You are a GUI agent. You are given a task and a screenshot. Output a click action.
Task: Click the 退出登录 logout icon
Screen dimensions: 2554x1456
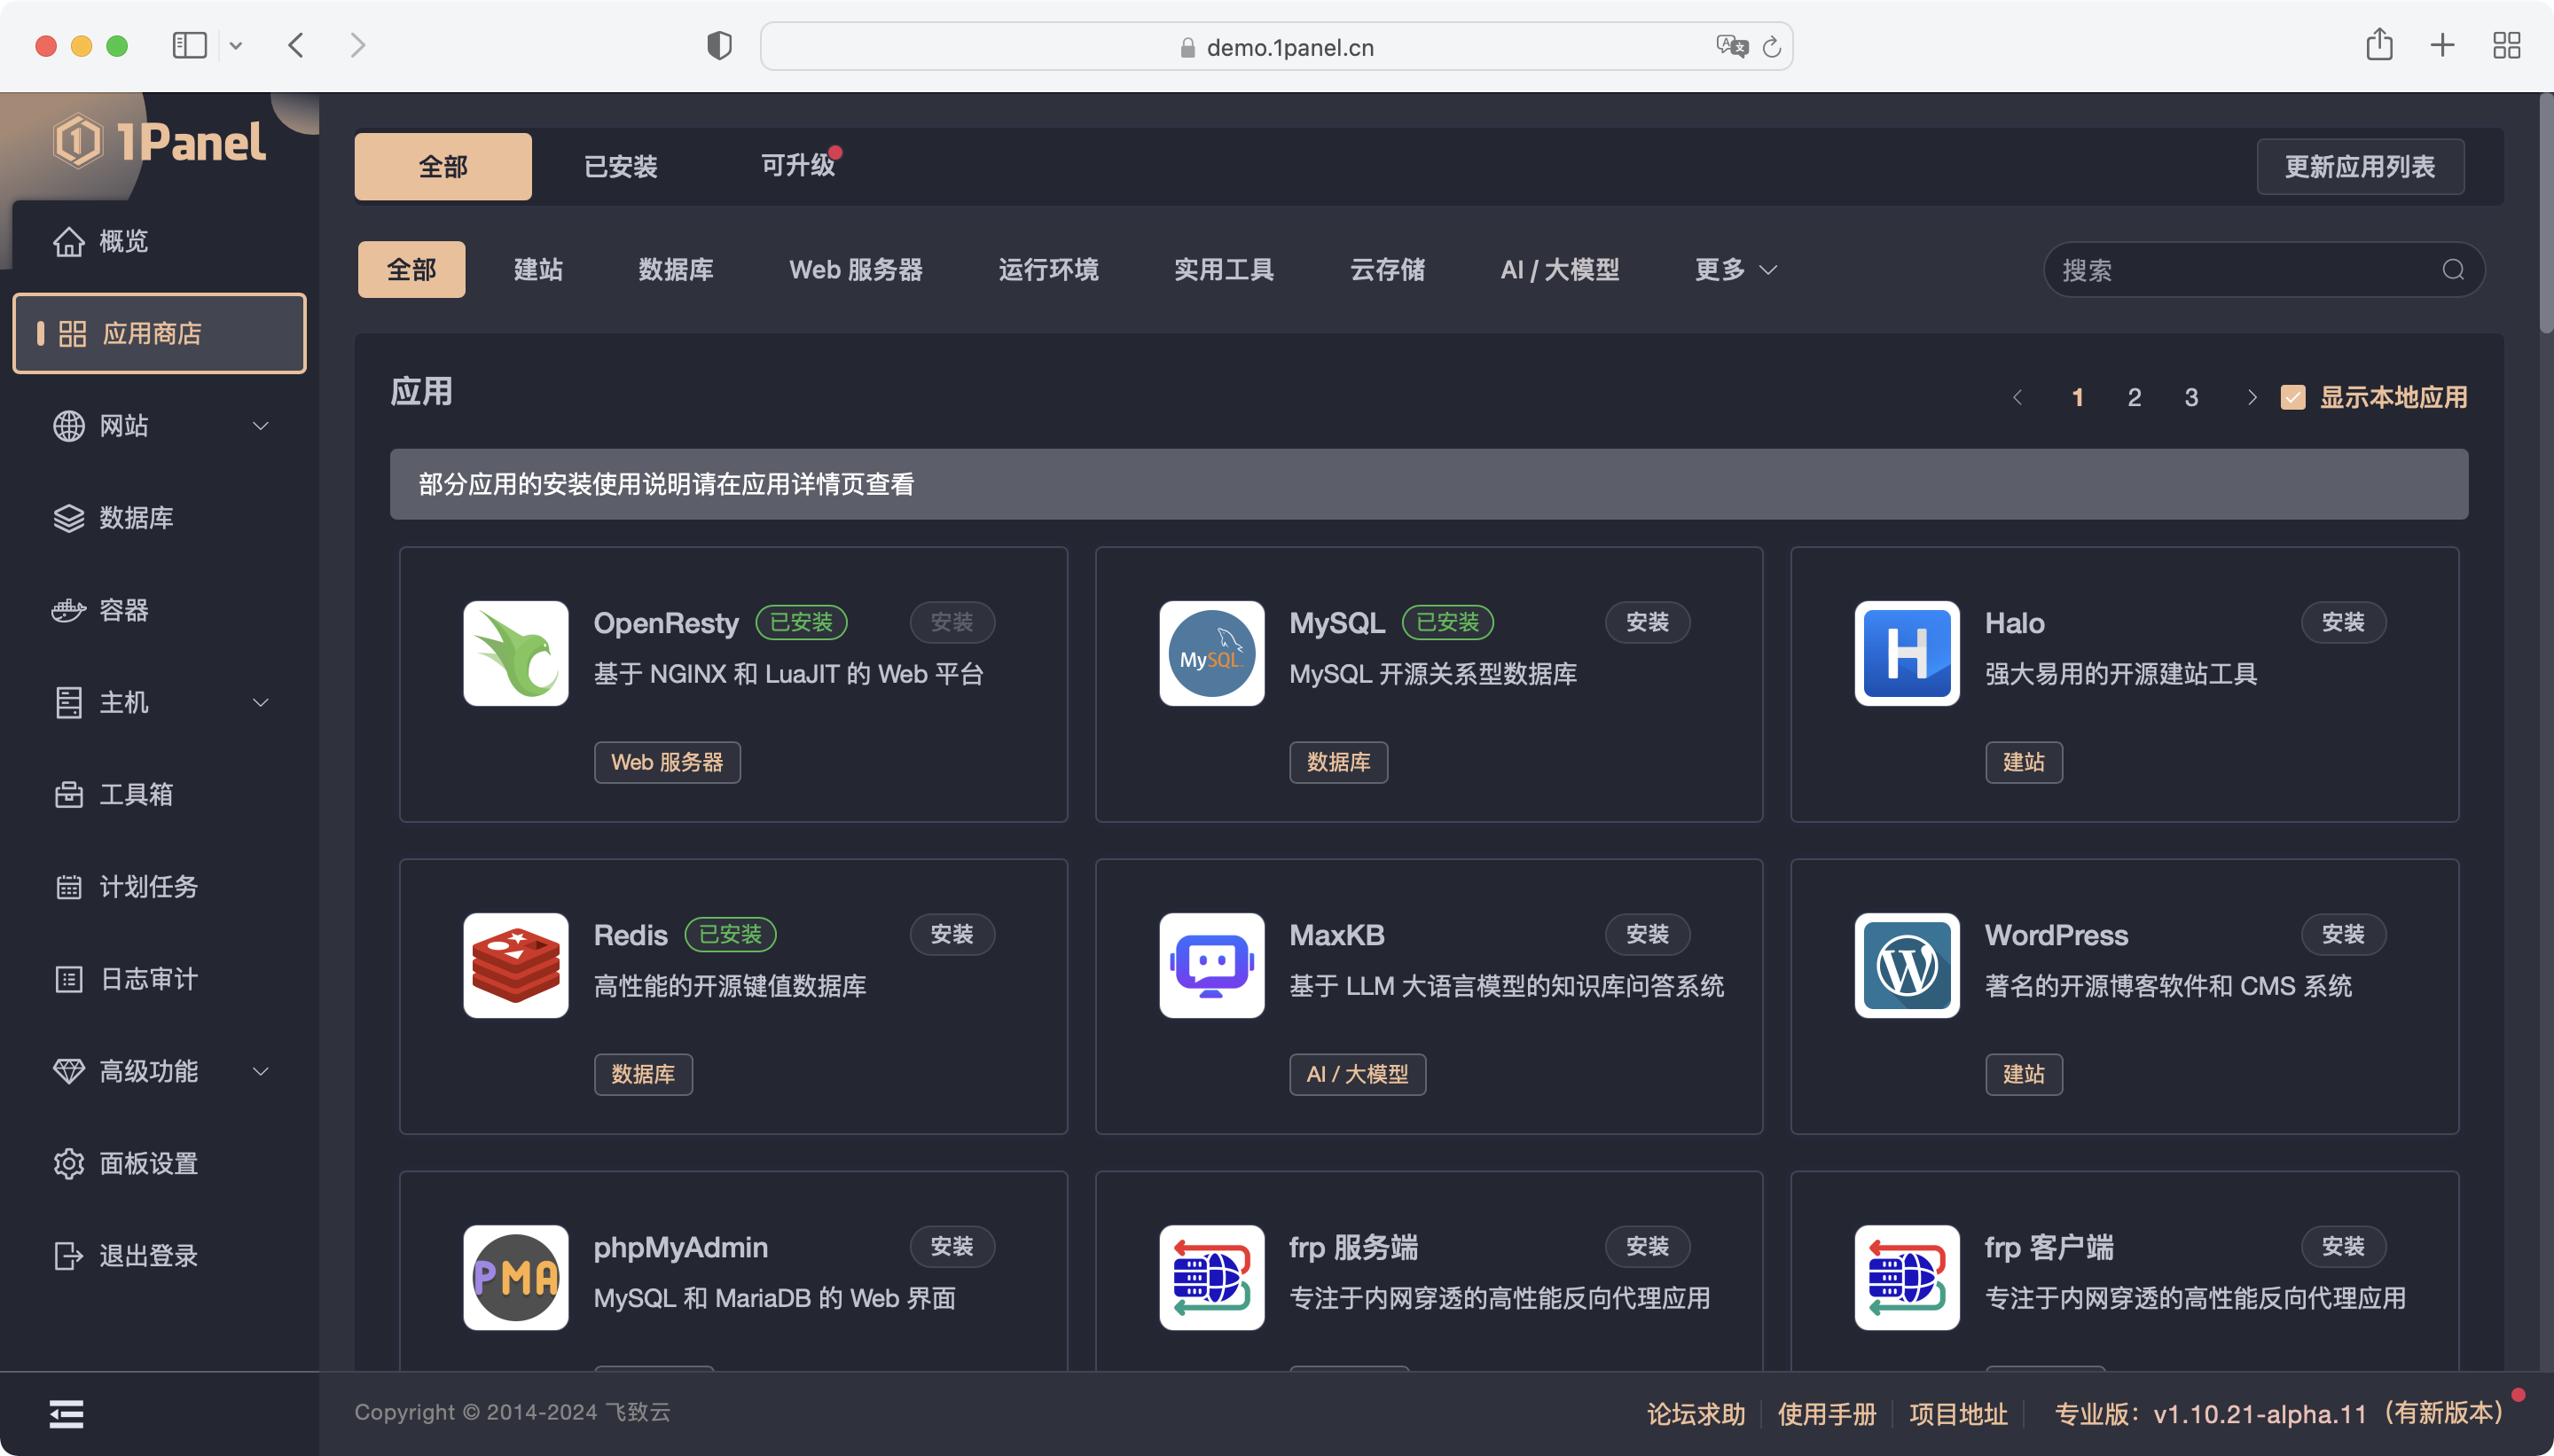click(68, 1255)
